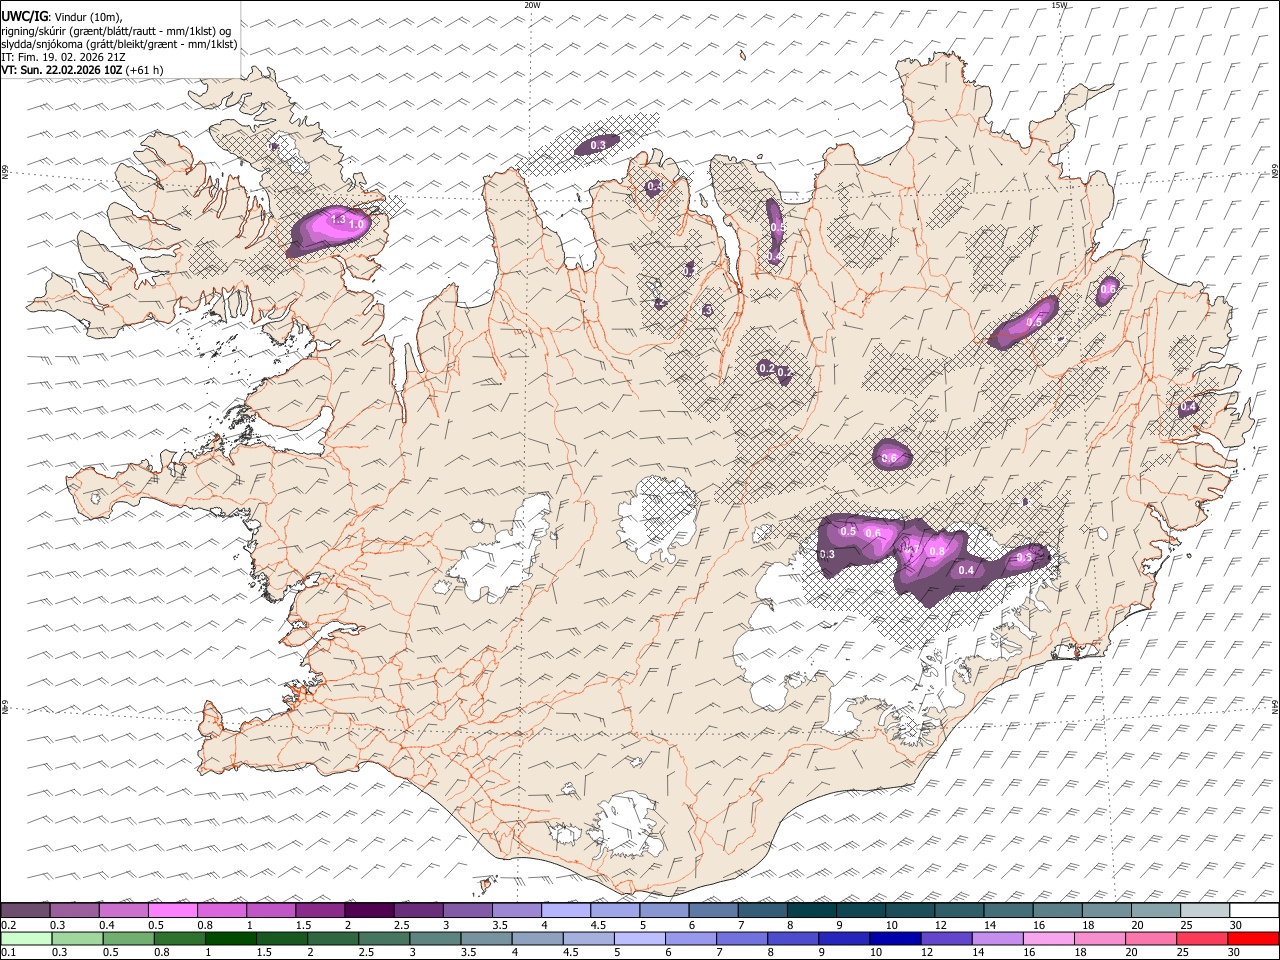The width and height of the screenshot is (1280, 960).
Task: Click the 20W longitude label
Action: click(x=532, y=5)
